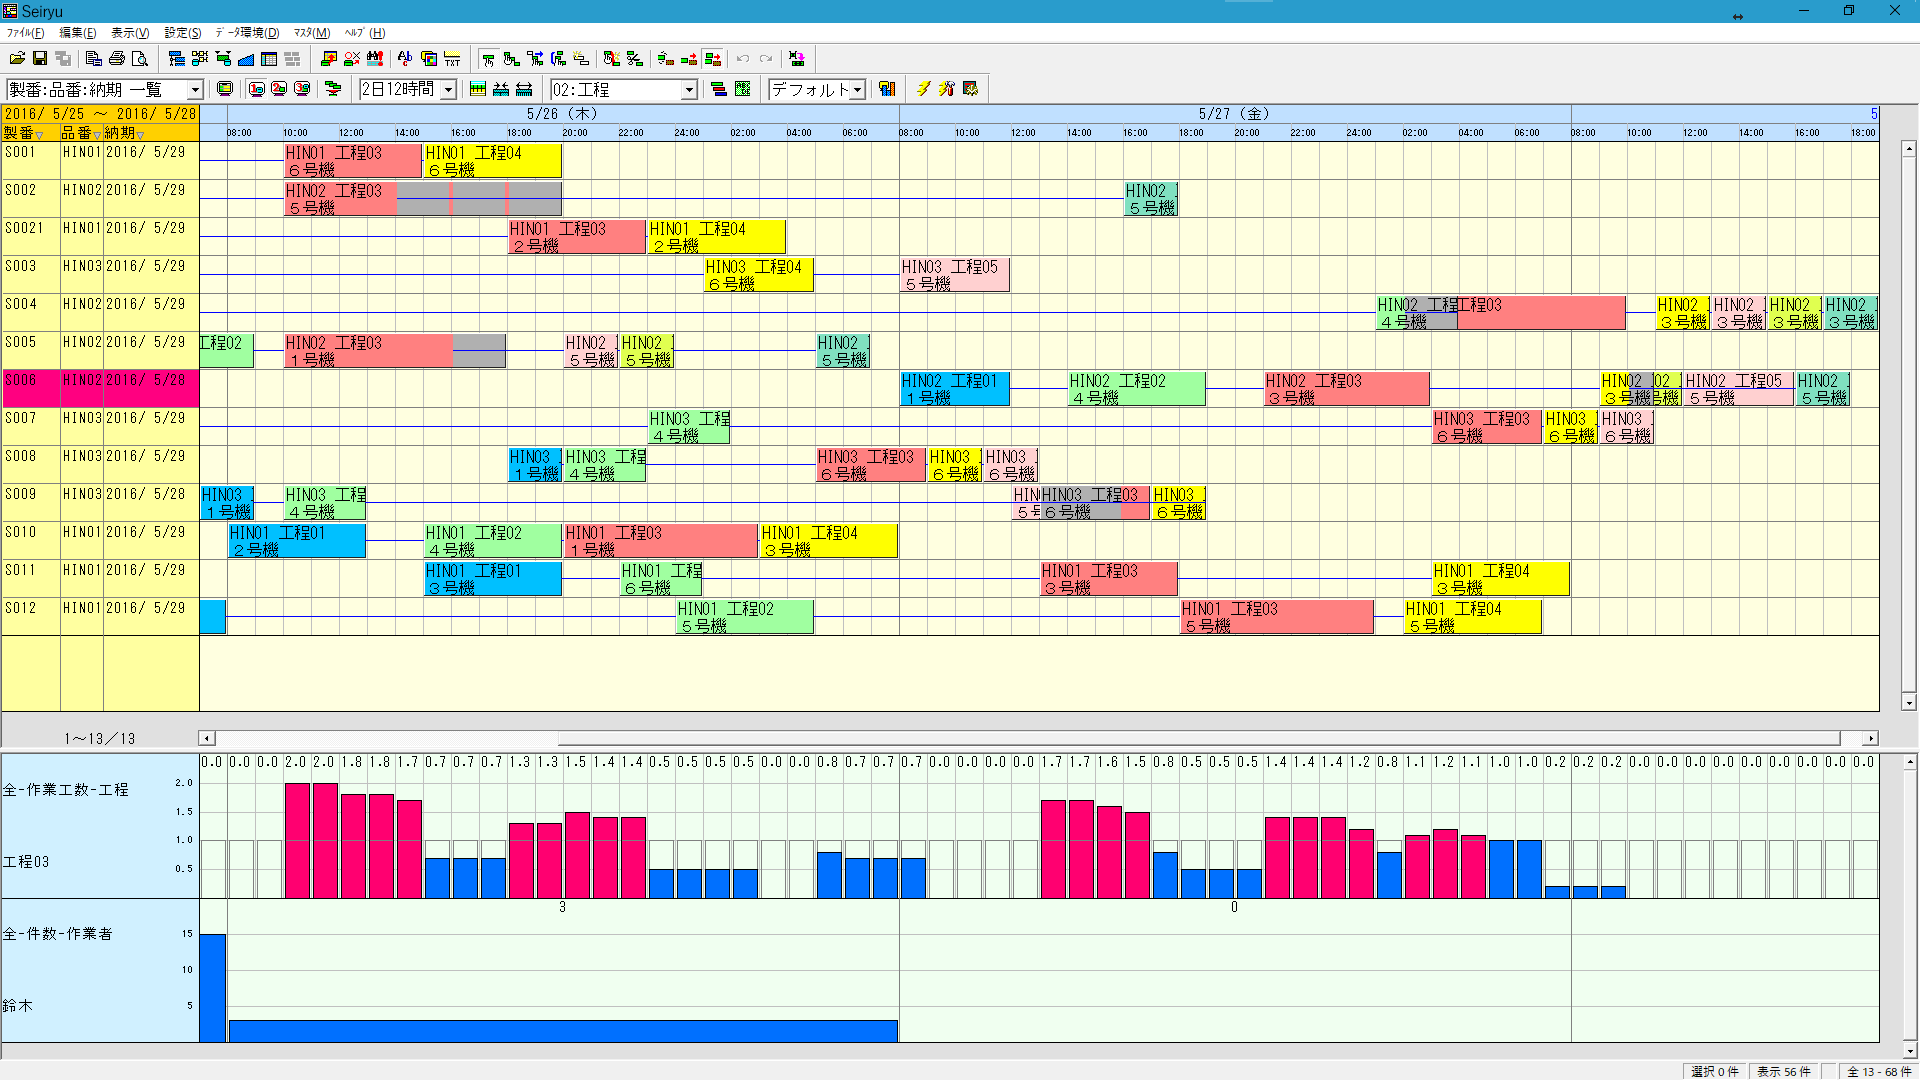The image size is (1920, 1080).
Task: Click the printer icon in toolbar
Action: pos(117,59)
